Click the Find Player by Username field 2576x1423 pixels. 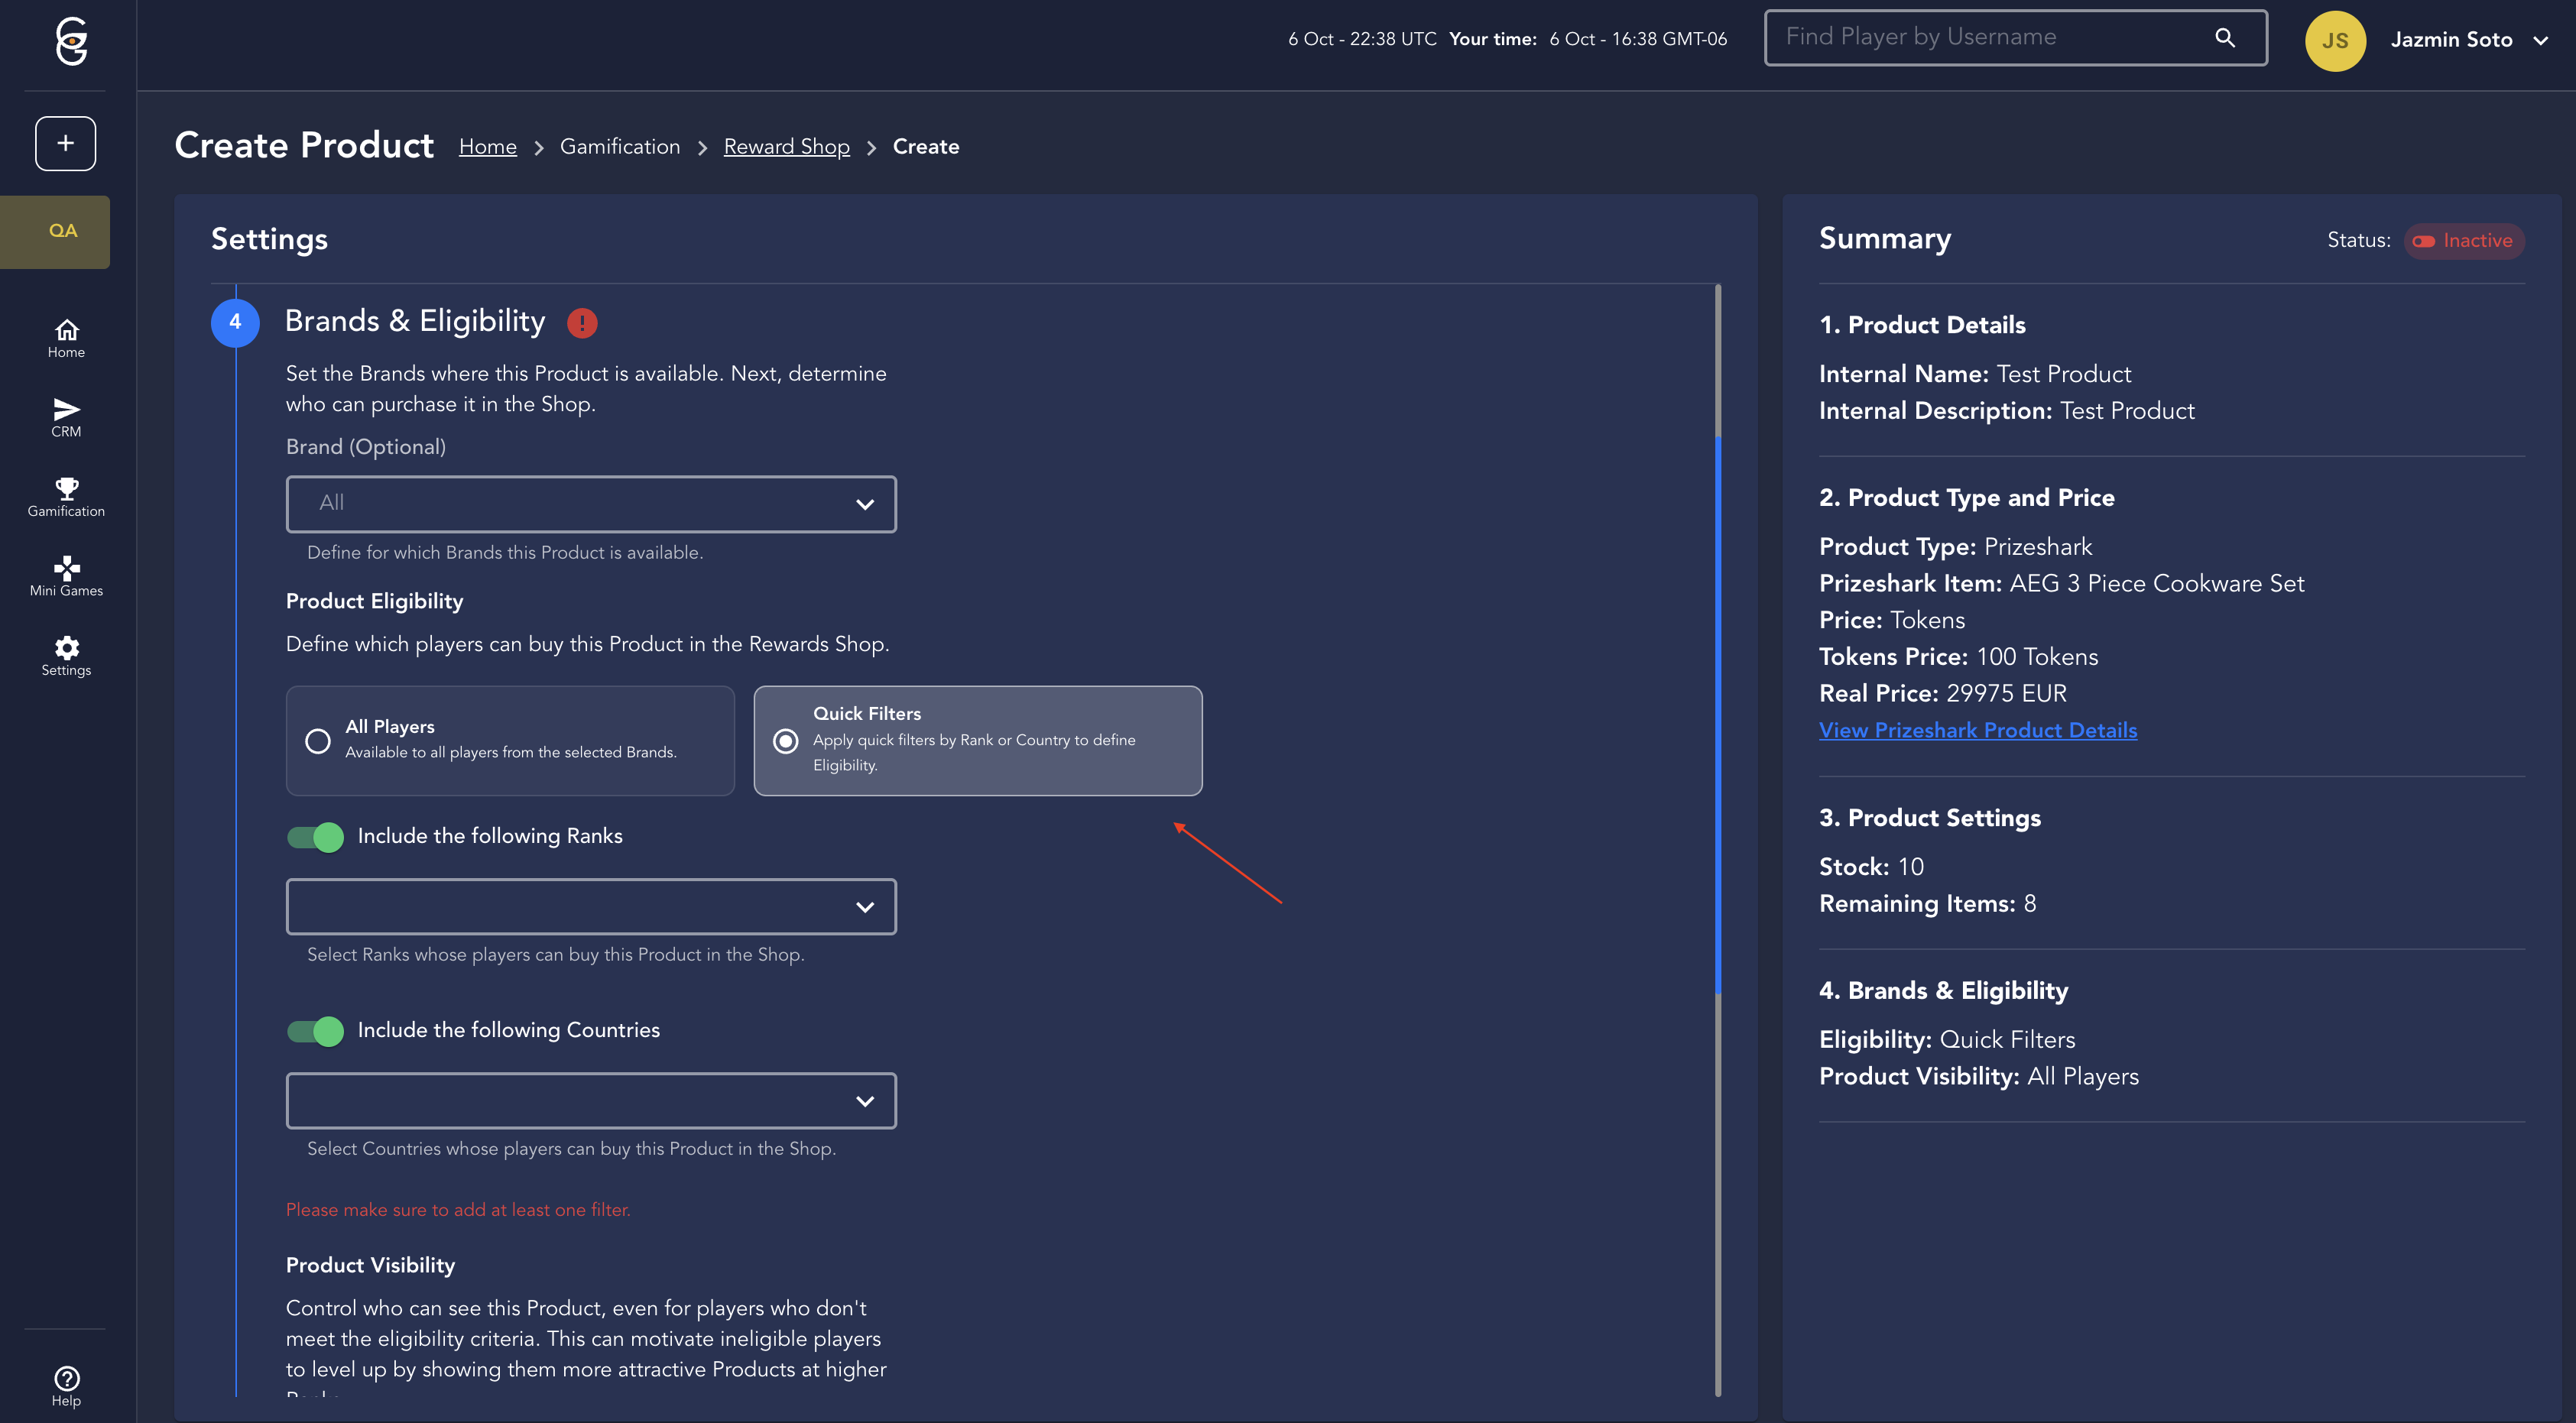click(x=1990, y=38)
